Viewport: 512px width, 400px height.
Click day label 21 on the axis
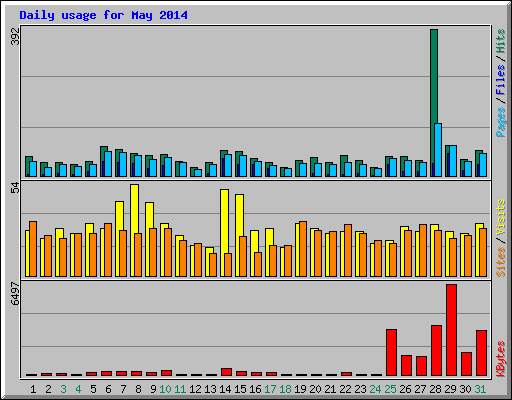click(330, 389)
